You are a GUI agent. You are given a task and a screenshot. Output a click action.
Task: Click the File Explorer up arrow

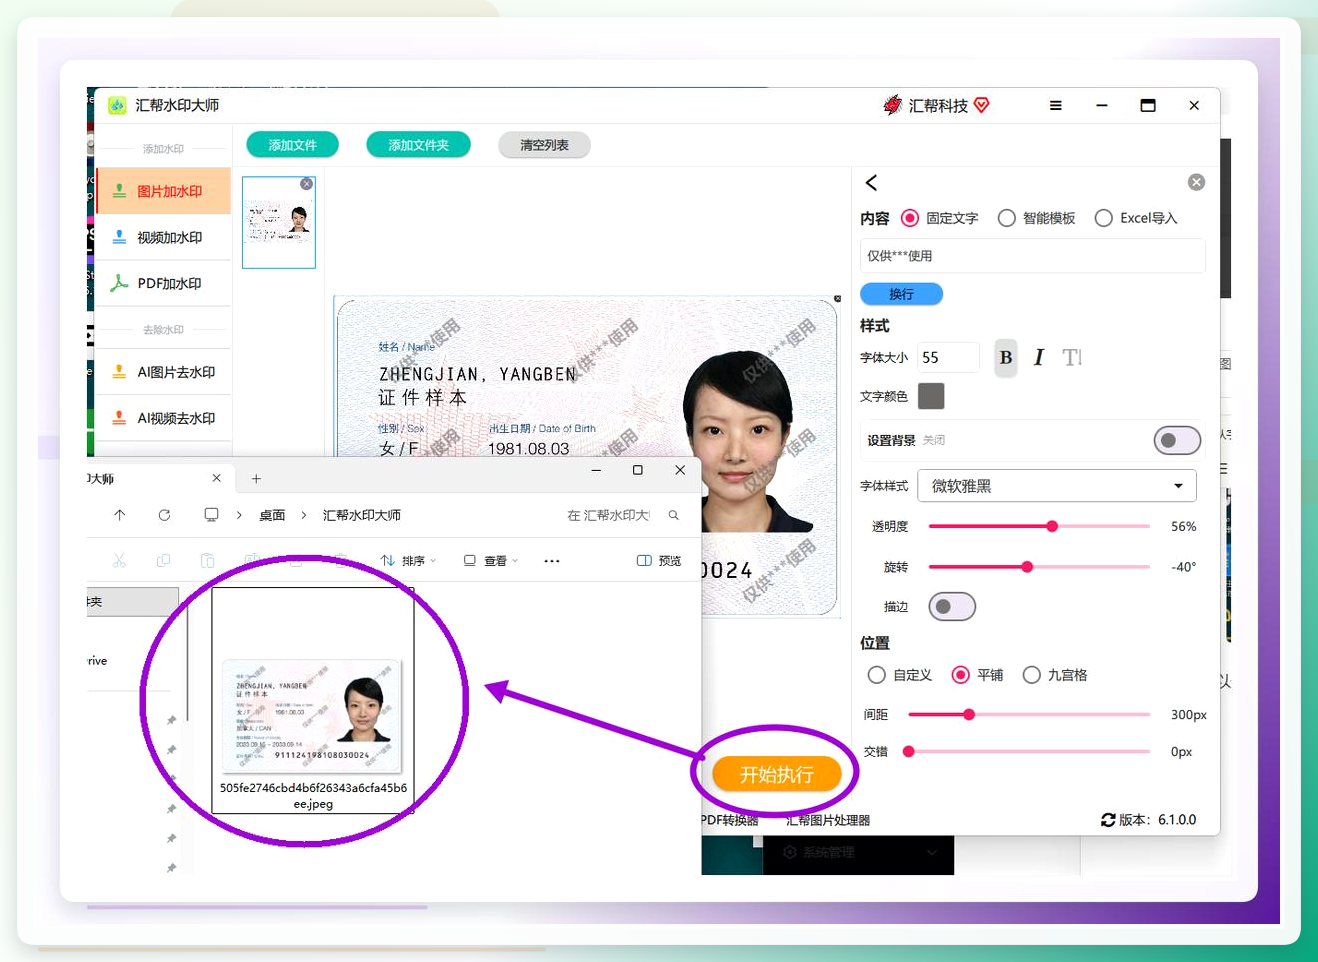coord(119,515)
